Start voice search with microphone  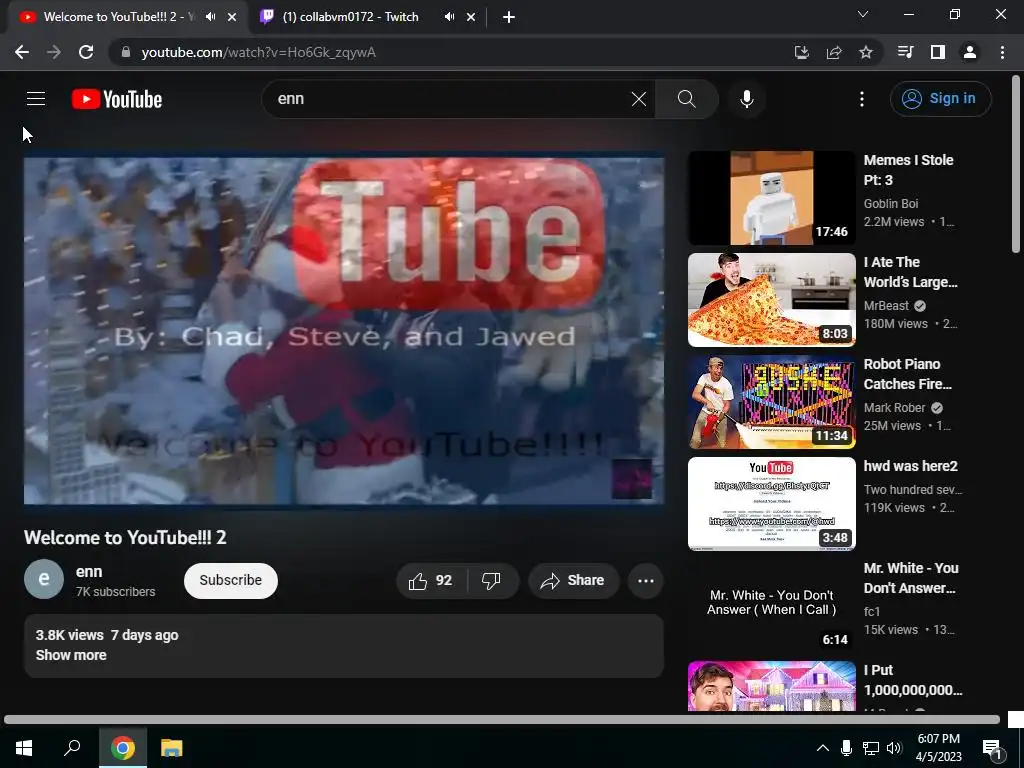point(746,99)
